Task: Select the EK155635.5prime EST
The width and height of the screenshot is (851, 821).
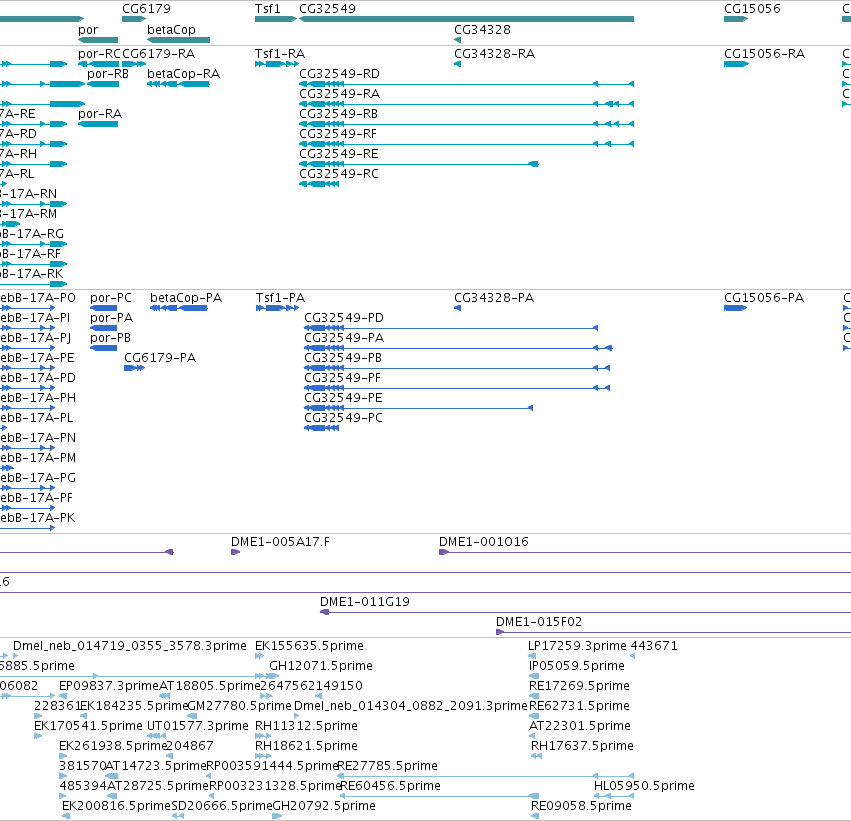Action: click(x=309, y=646)
